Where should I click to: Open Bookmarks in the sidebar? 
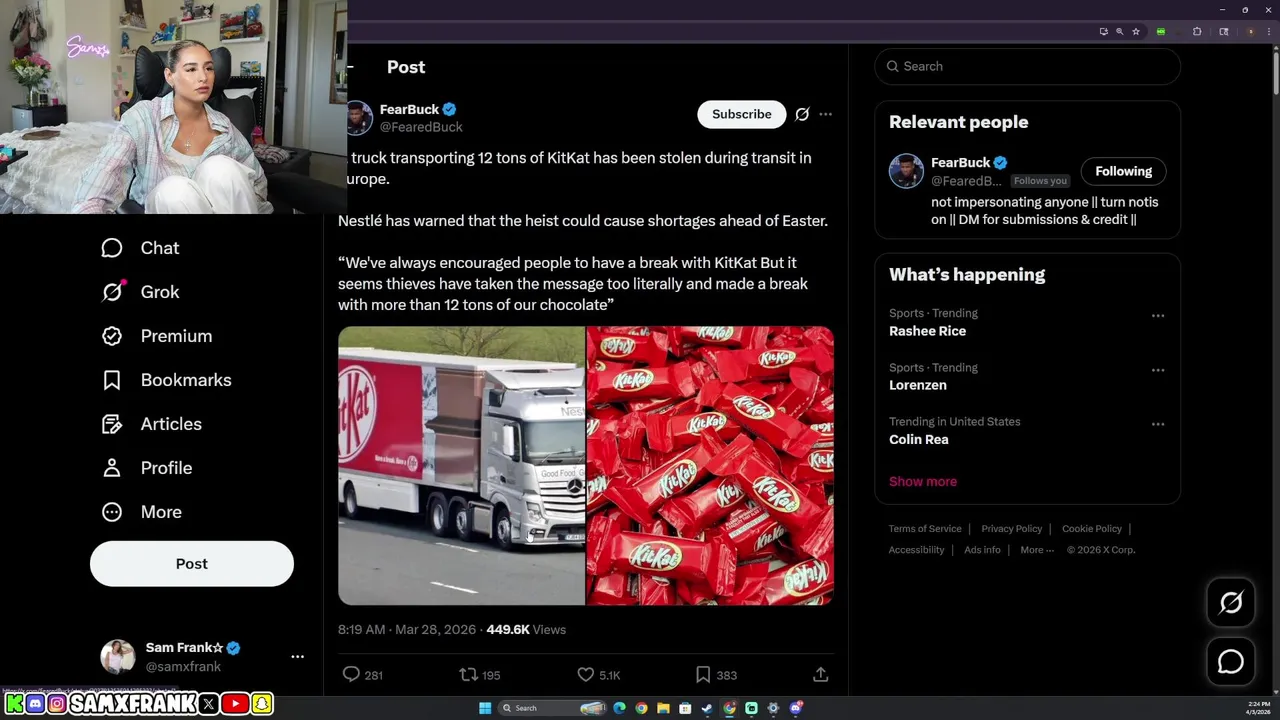(166, 380)
